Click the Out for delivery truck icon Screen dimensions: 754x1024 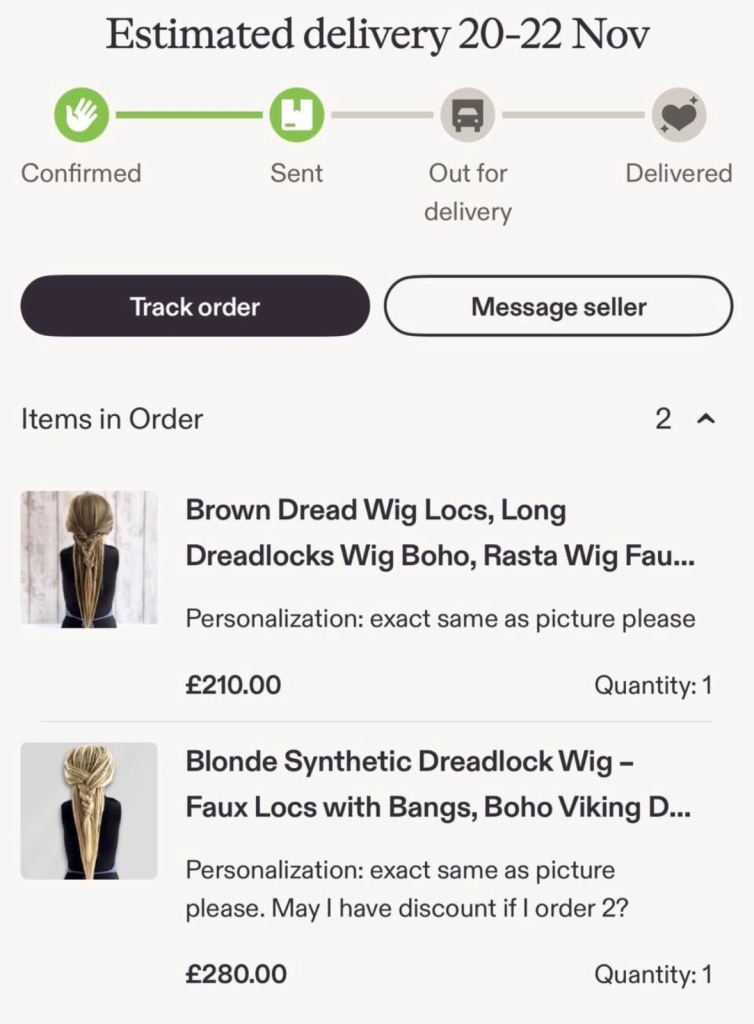(x=467, y=115)
